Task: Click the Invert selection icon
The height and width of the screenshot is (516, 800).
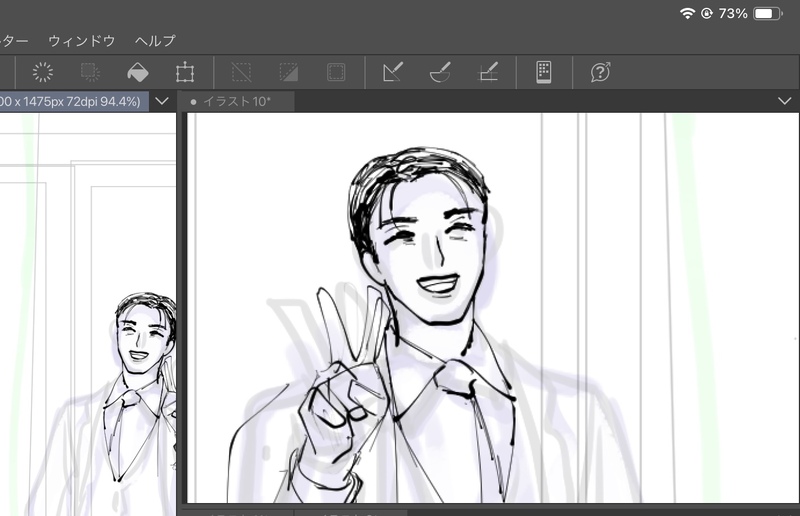Action: click(289, 72)
